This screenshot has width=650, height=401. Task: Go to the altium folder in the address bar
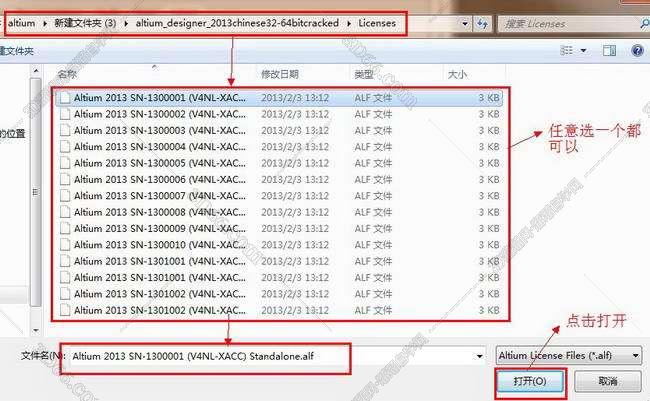click(22, 23)
